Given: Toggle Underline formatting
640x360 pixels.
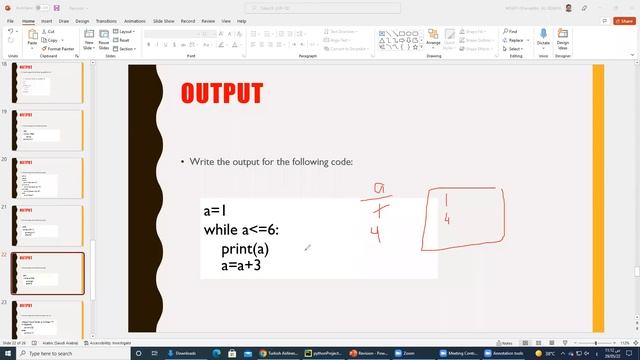Looking at the screenshot, I should [166, 44].
